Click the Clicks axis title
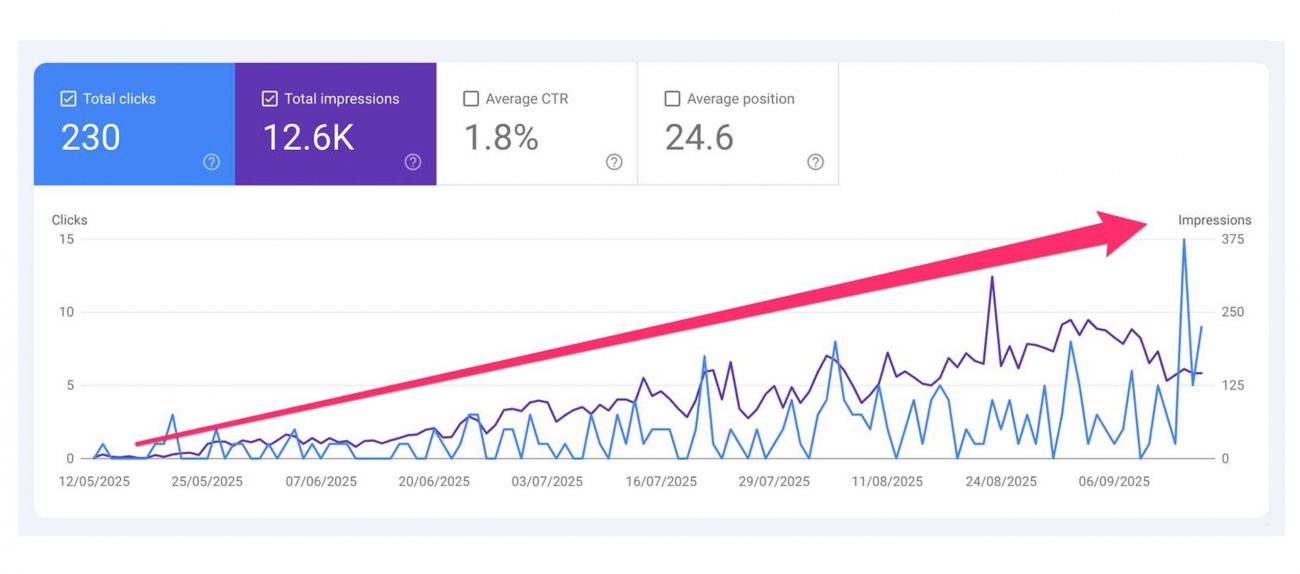This screenshot has height=574, width=1300. tap(69, 220)
